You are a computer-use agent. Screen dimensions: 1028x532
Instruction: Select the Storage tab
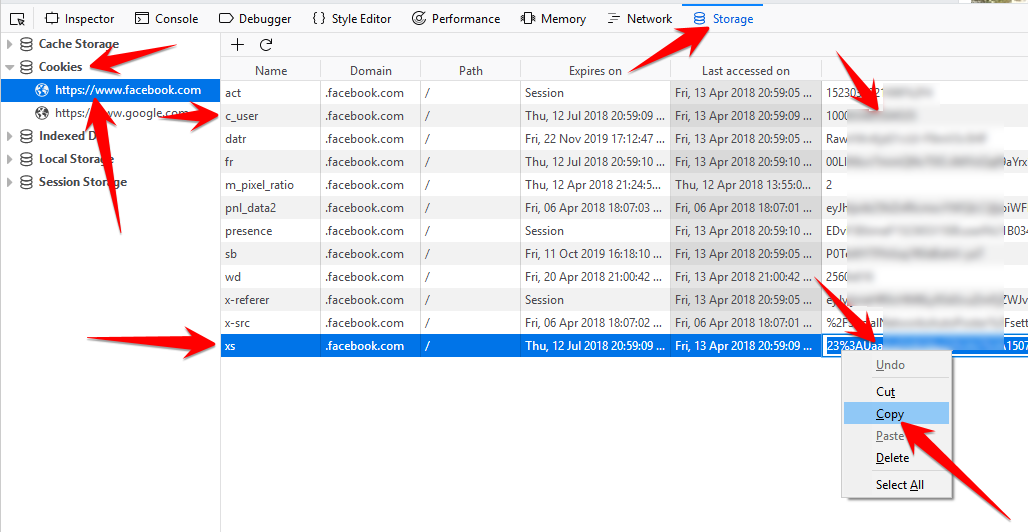[x=723, y=19]
